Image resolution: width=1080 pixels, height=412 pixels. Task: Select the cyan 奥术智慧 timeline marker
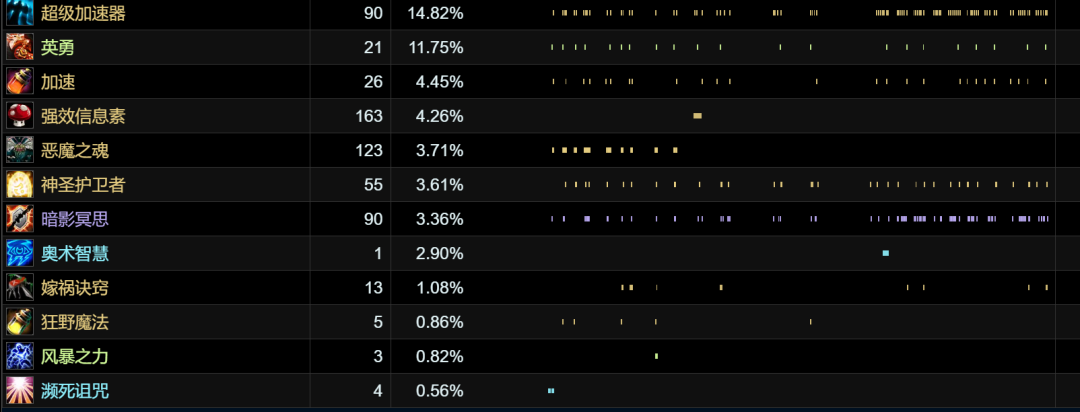point(886,254)
